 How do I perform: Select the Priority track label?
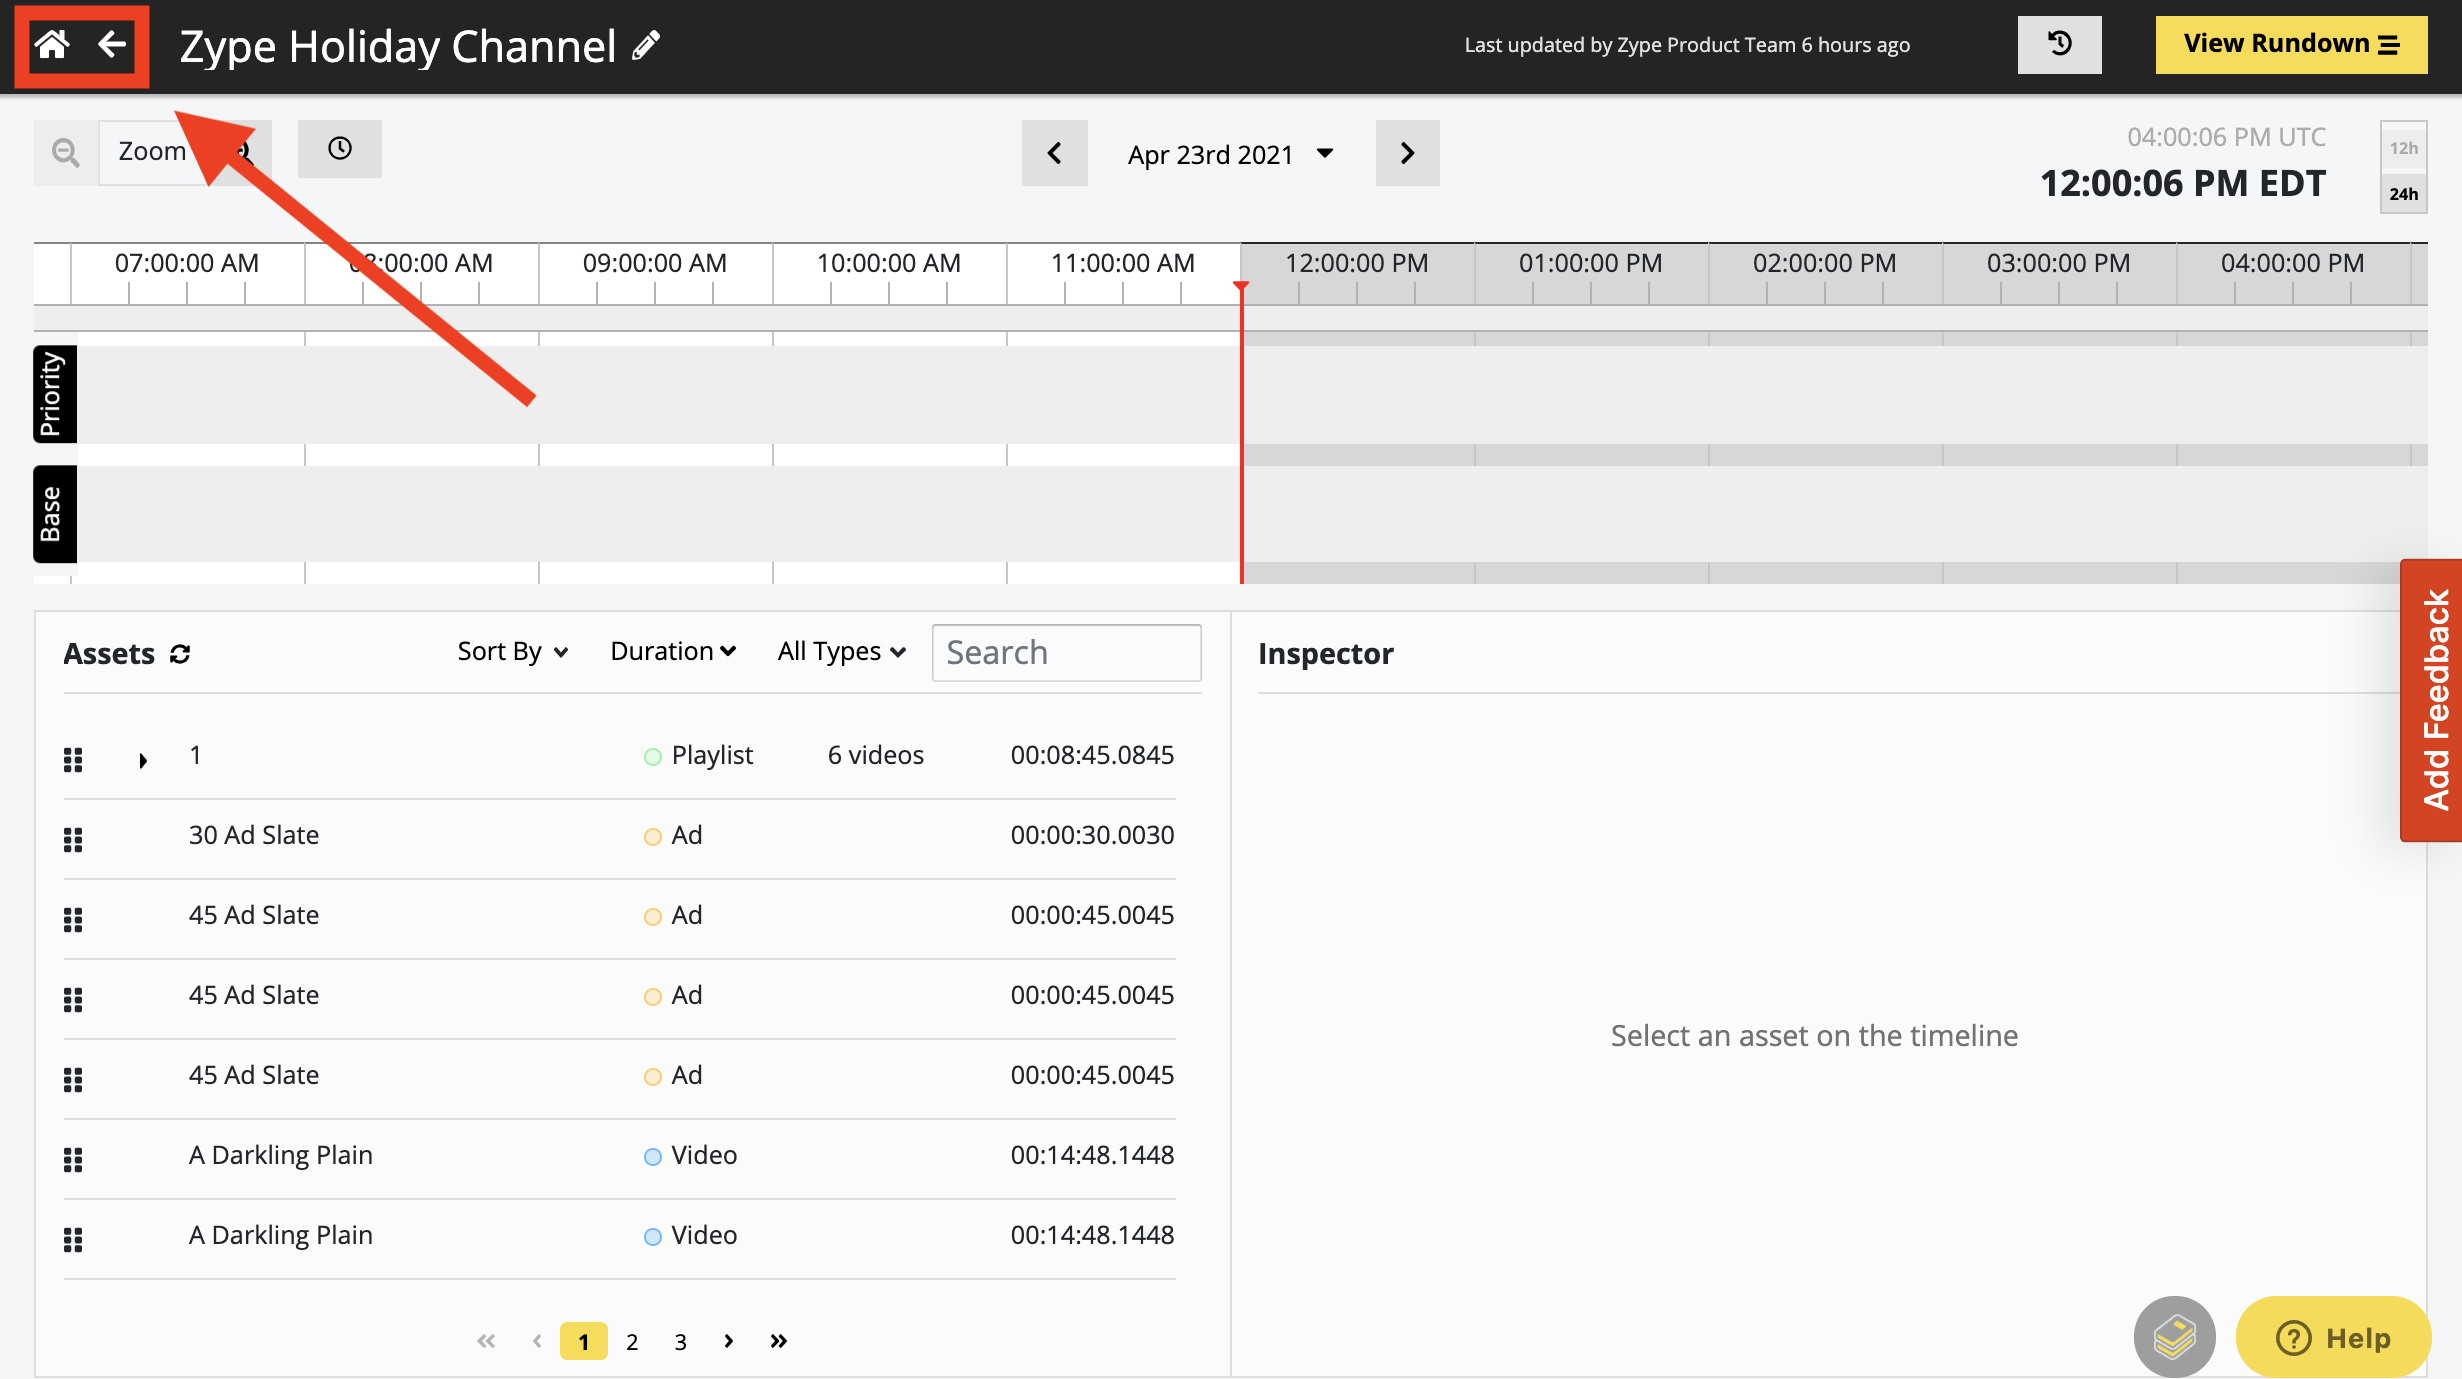point(54,394)
